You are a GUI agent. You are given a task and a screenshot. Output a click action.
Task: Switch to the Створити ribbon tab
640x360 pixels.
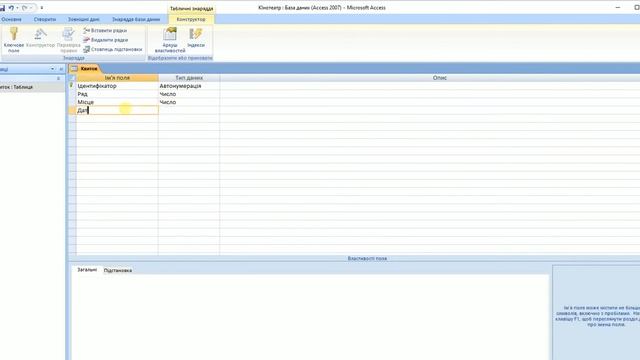(45, 19)
